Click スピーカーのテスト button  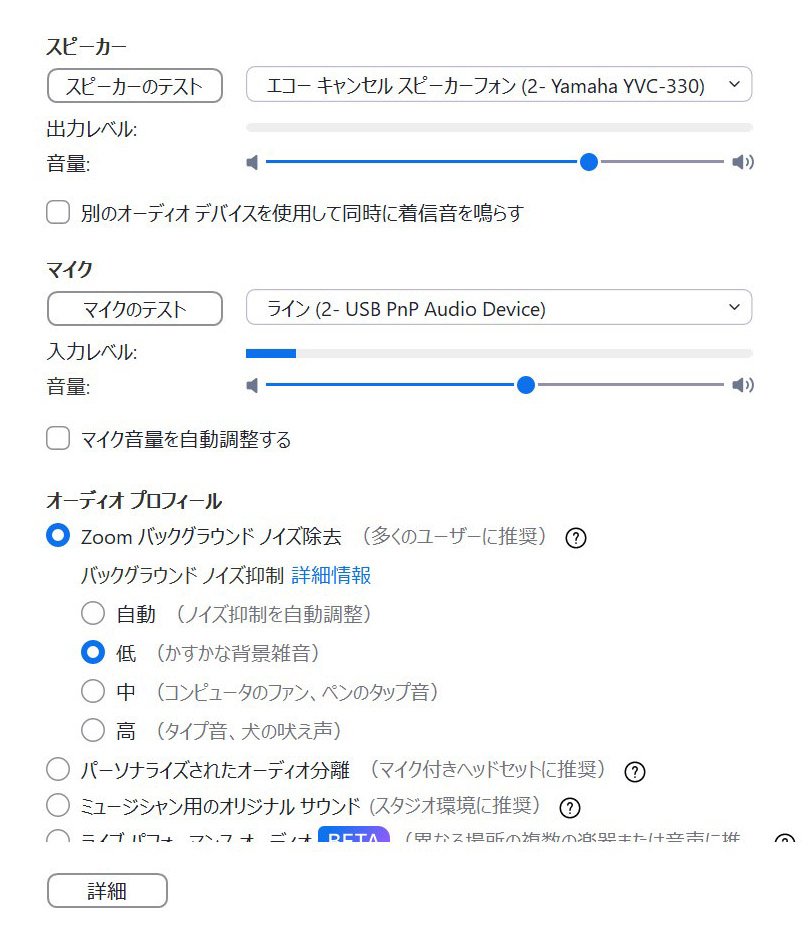click(134, 86)
